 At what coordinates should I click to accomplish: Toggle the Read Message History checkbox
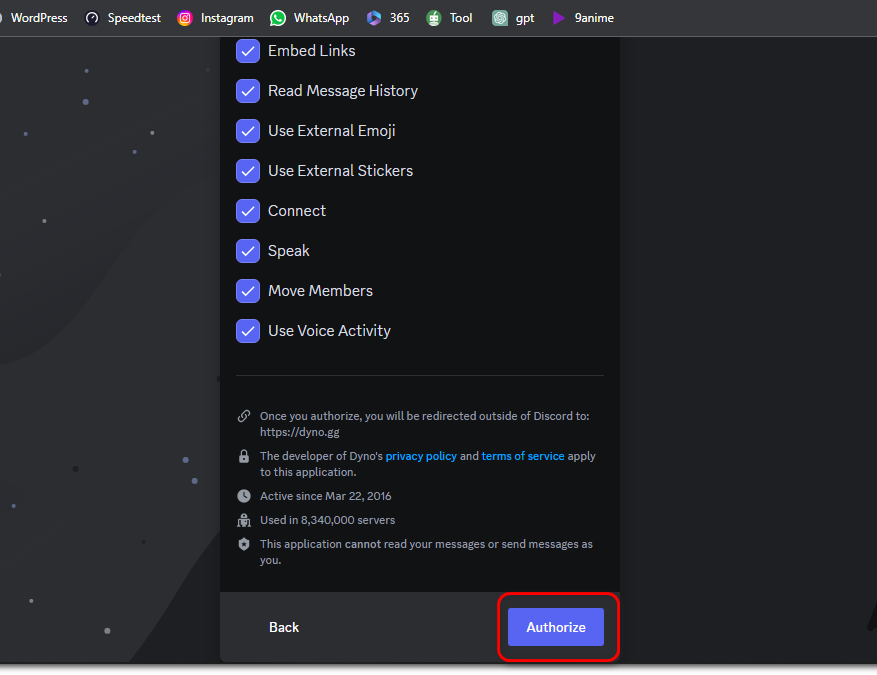pos(248,91)
